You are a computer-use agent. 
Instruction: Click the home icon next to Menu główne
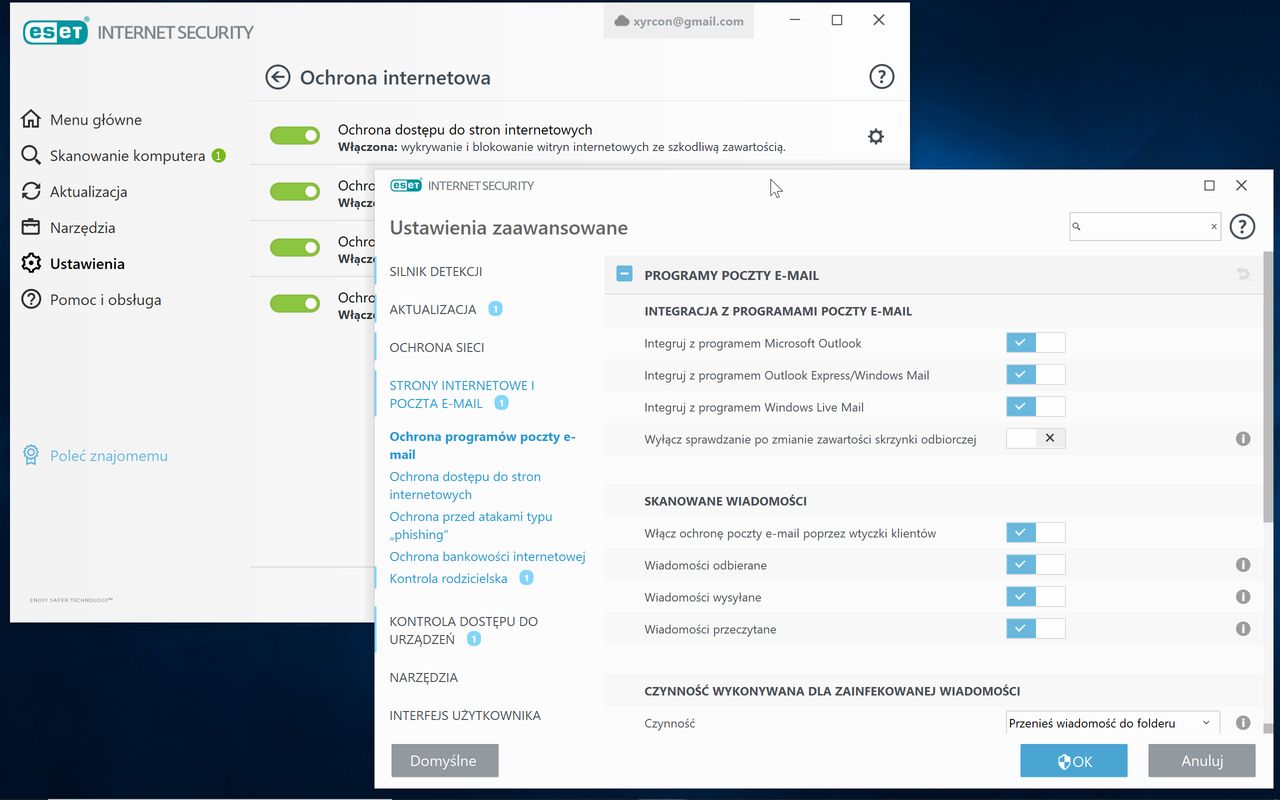31,119
